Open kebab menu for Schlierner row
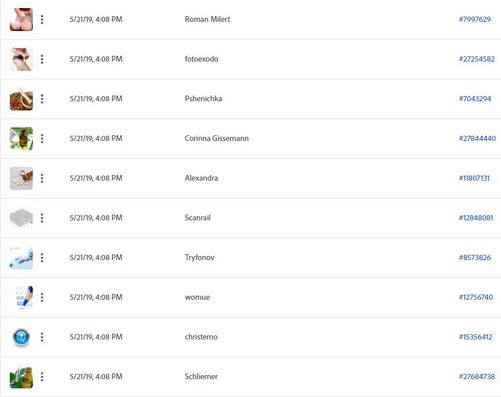 point(42,377)
